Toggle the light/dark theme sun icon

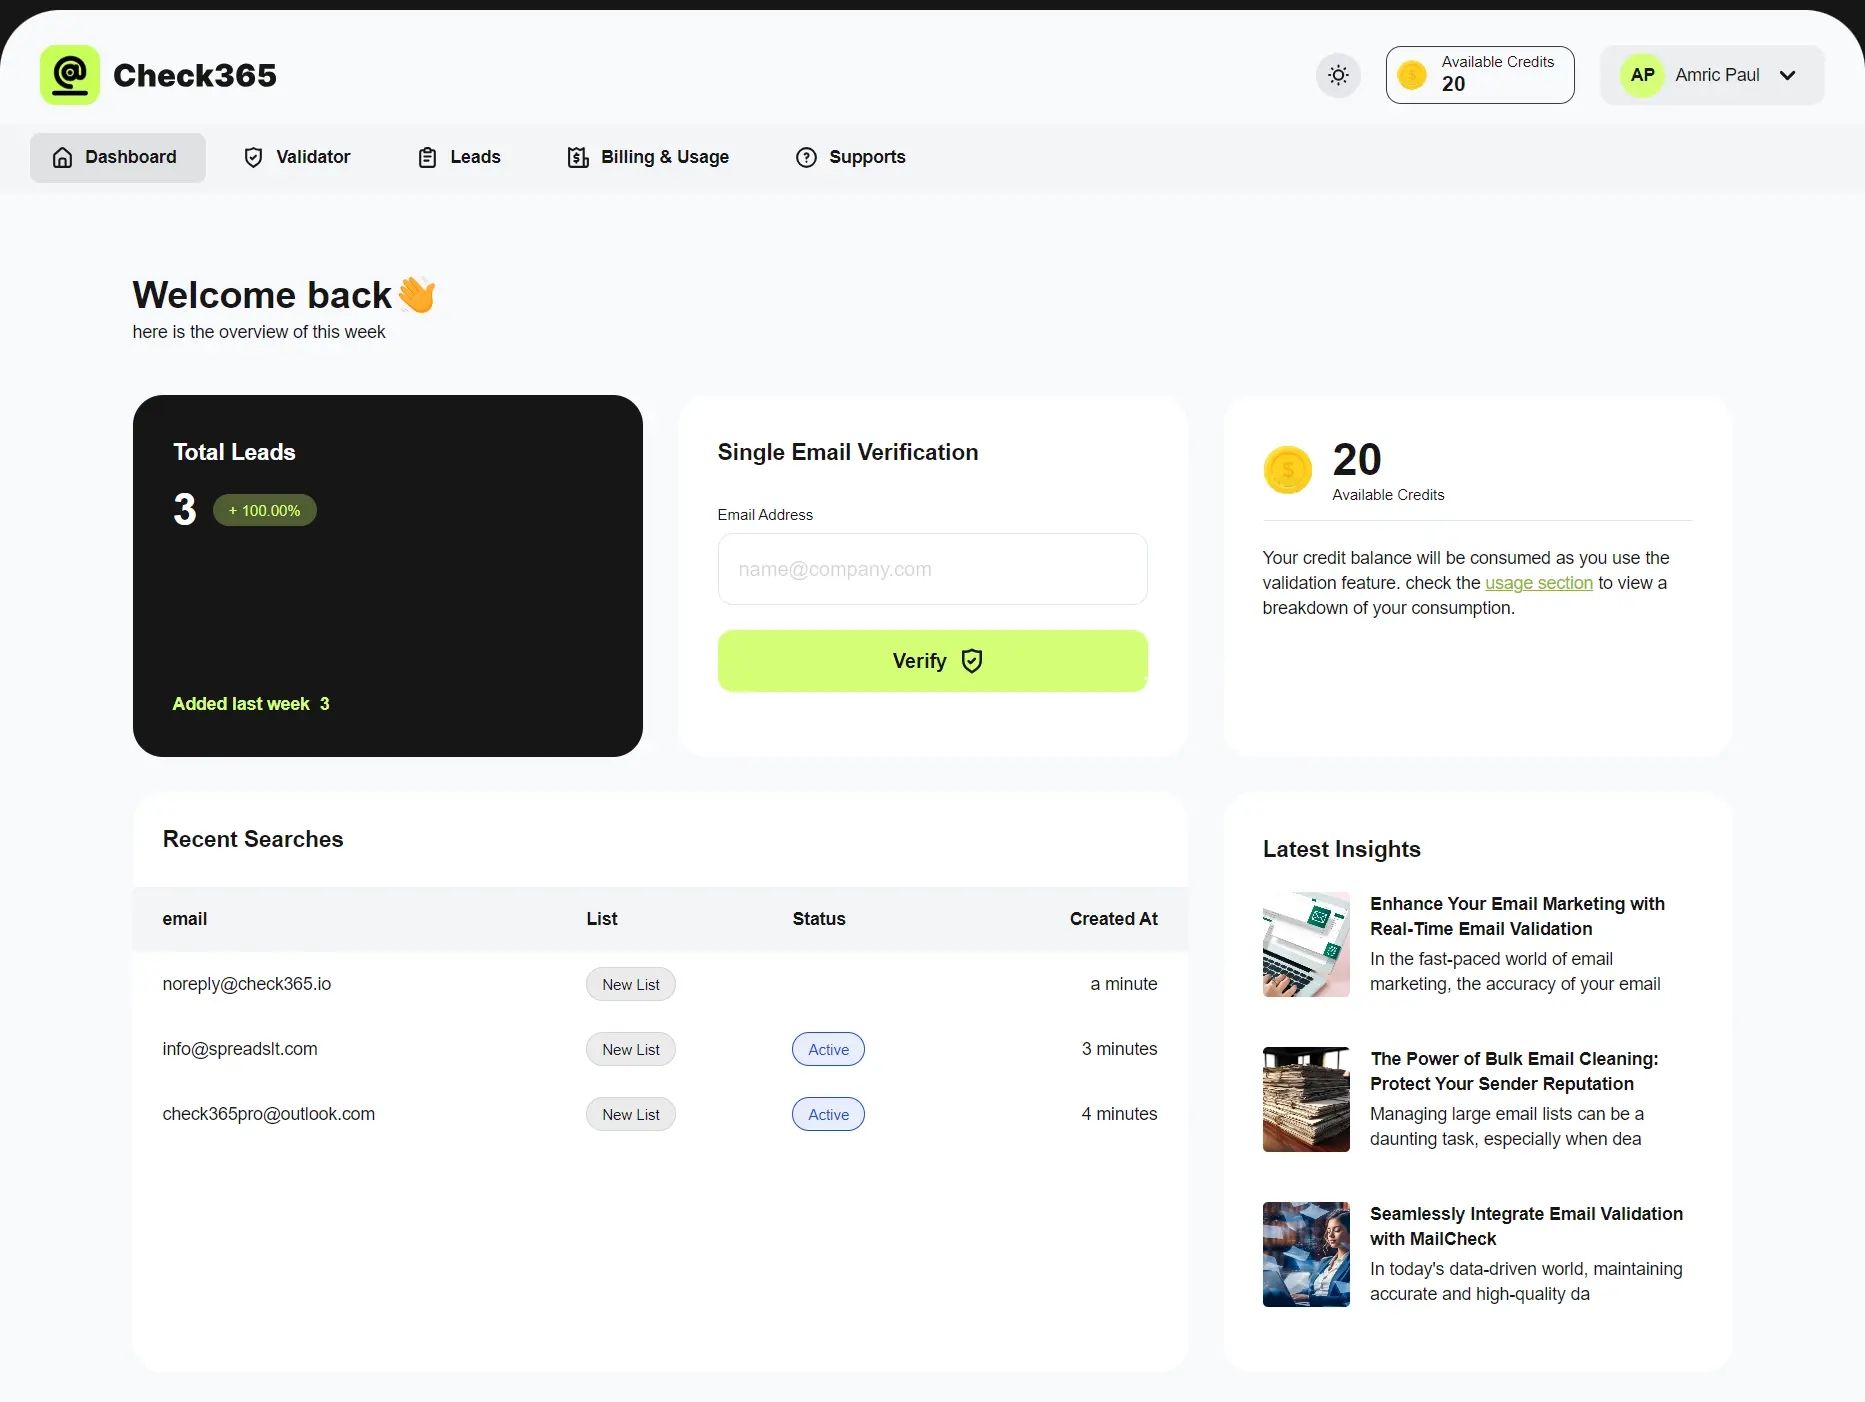pos(1338,75)
